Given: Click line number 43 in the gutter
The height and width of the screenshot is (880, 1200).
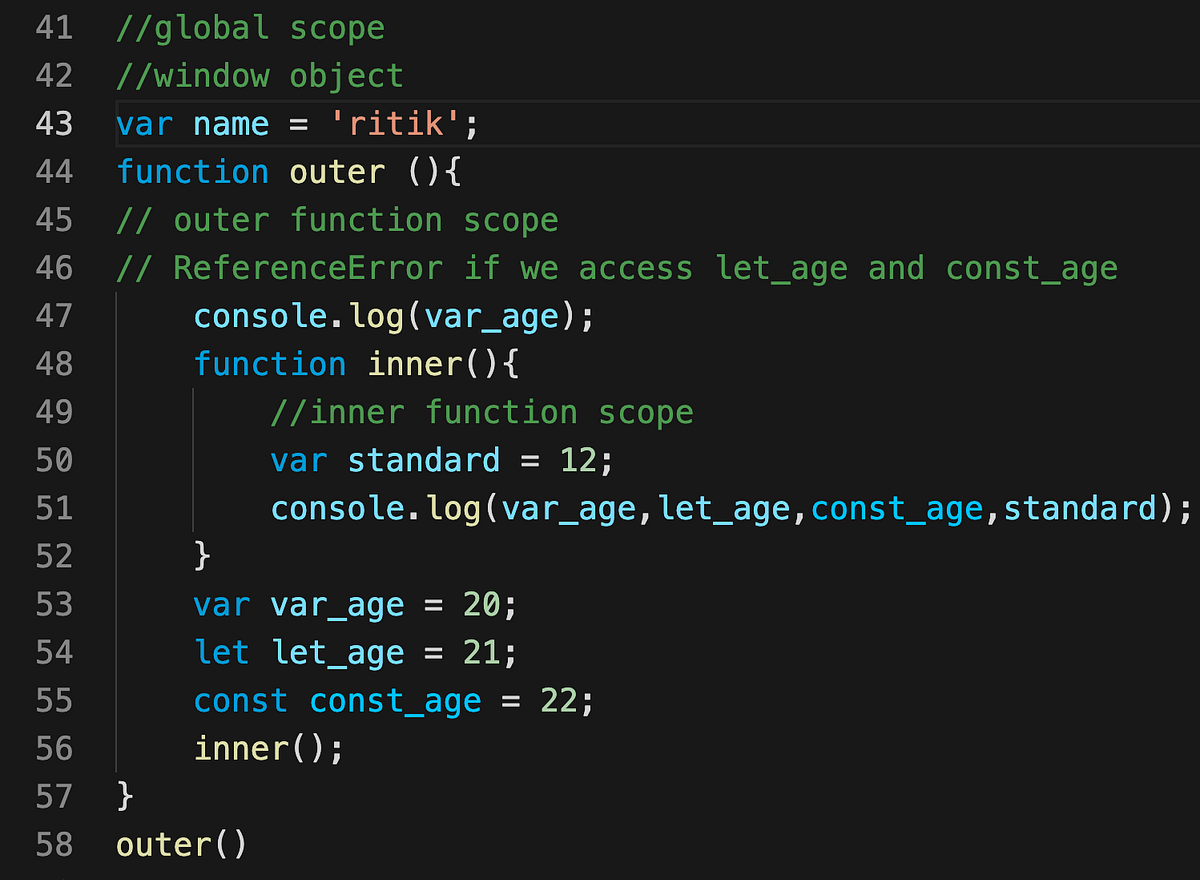Looking at the screenshot, I should (52, 124).
